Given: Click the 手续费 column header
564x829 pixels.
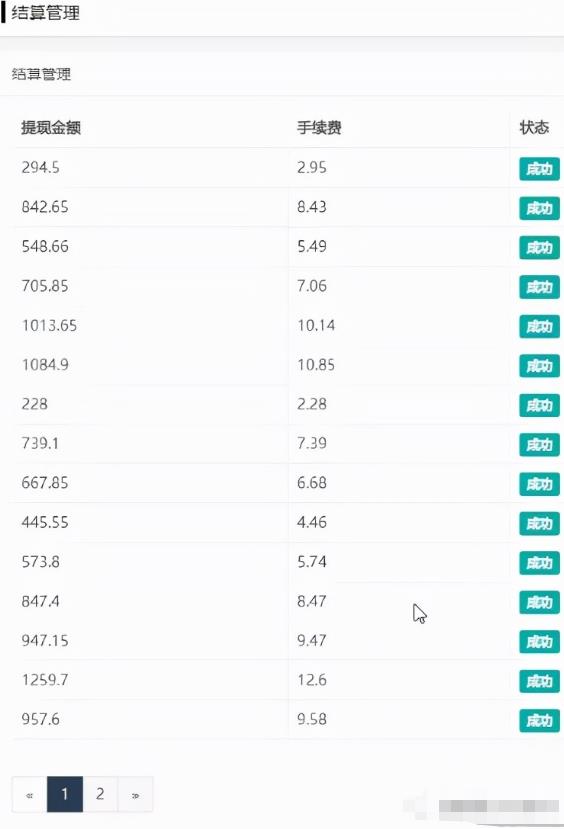Looking at the screenshot, I should [x=319, y=127].
